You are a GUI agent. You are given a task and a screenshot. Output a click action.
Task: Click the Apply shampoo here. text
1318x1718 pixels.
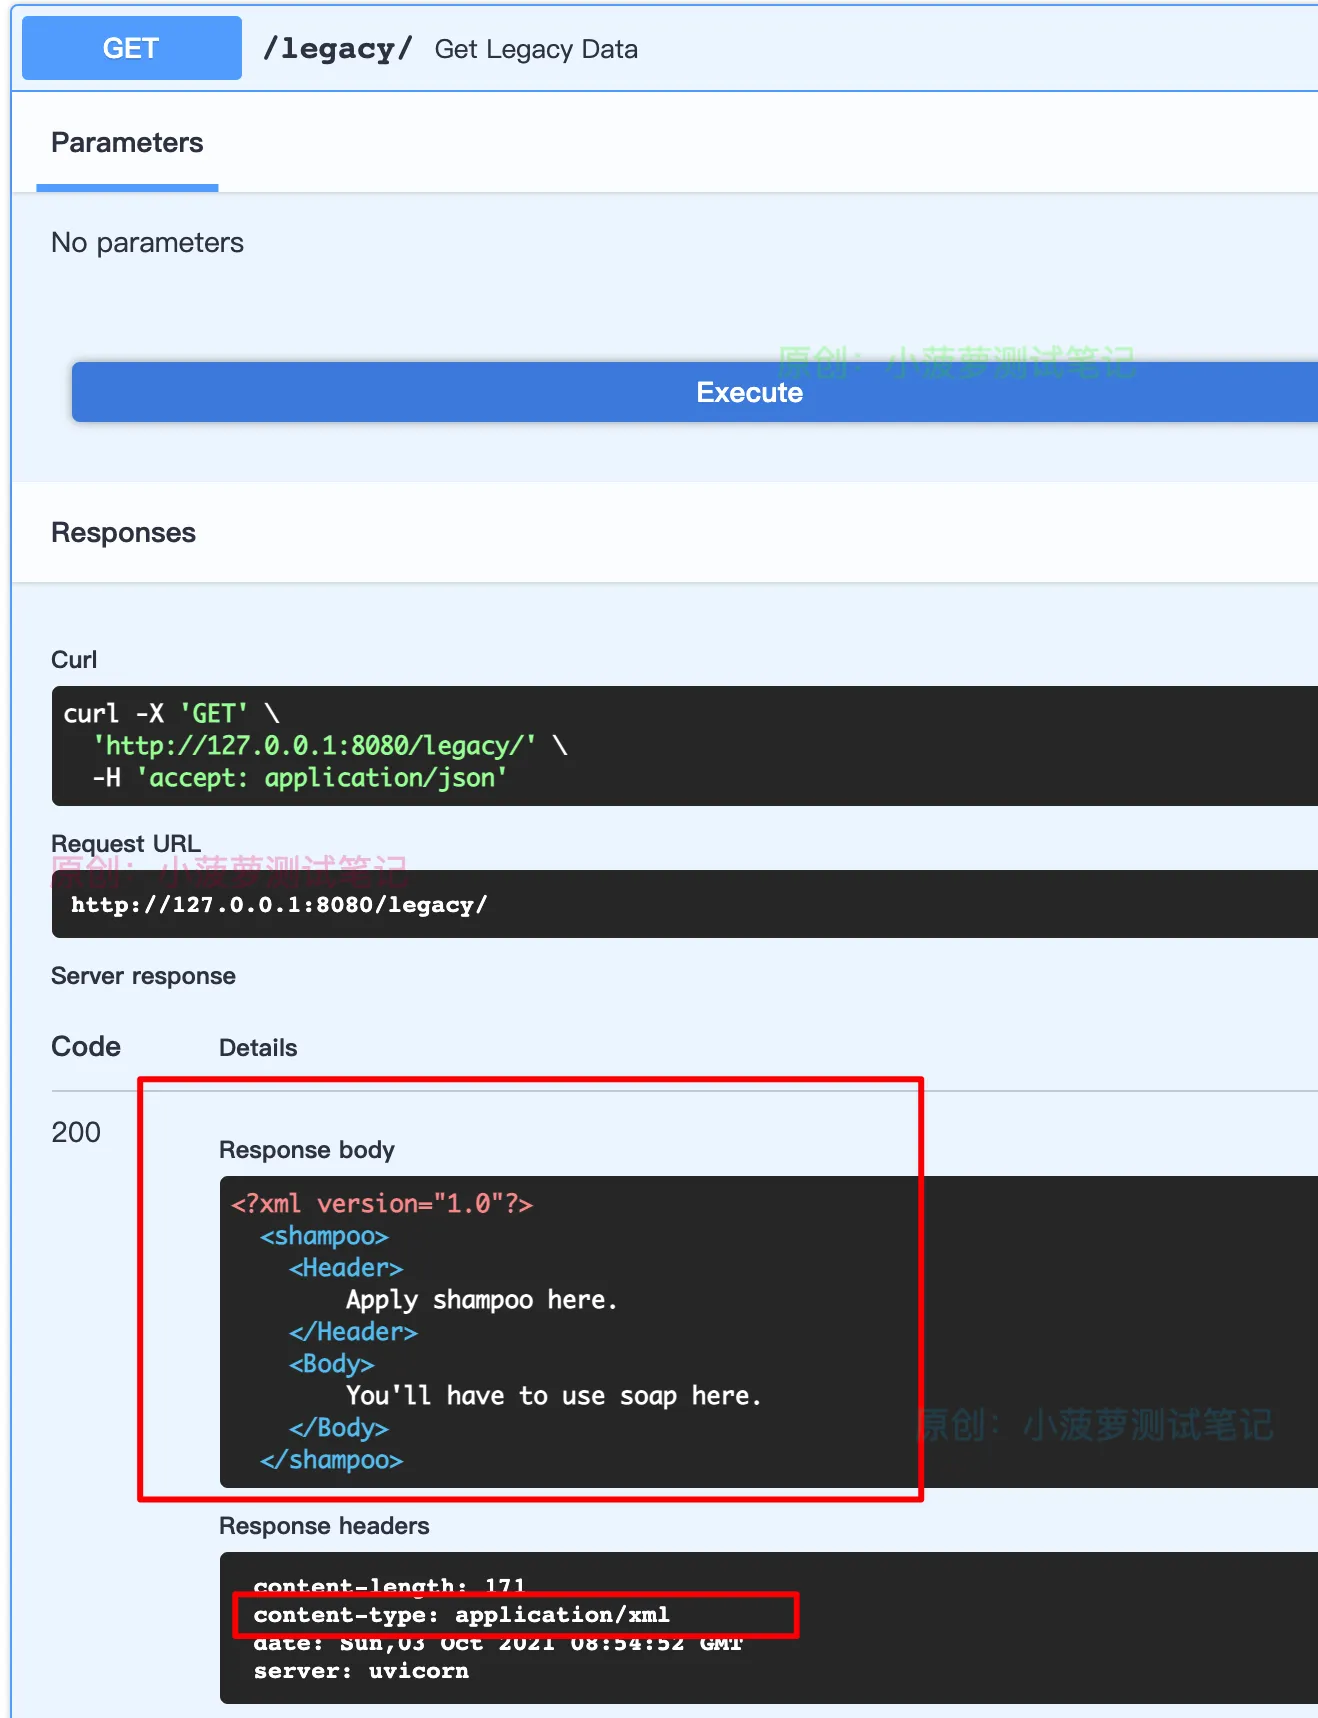tap(482, 1299)
